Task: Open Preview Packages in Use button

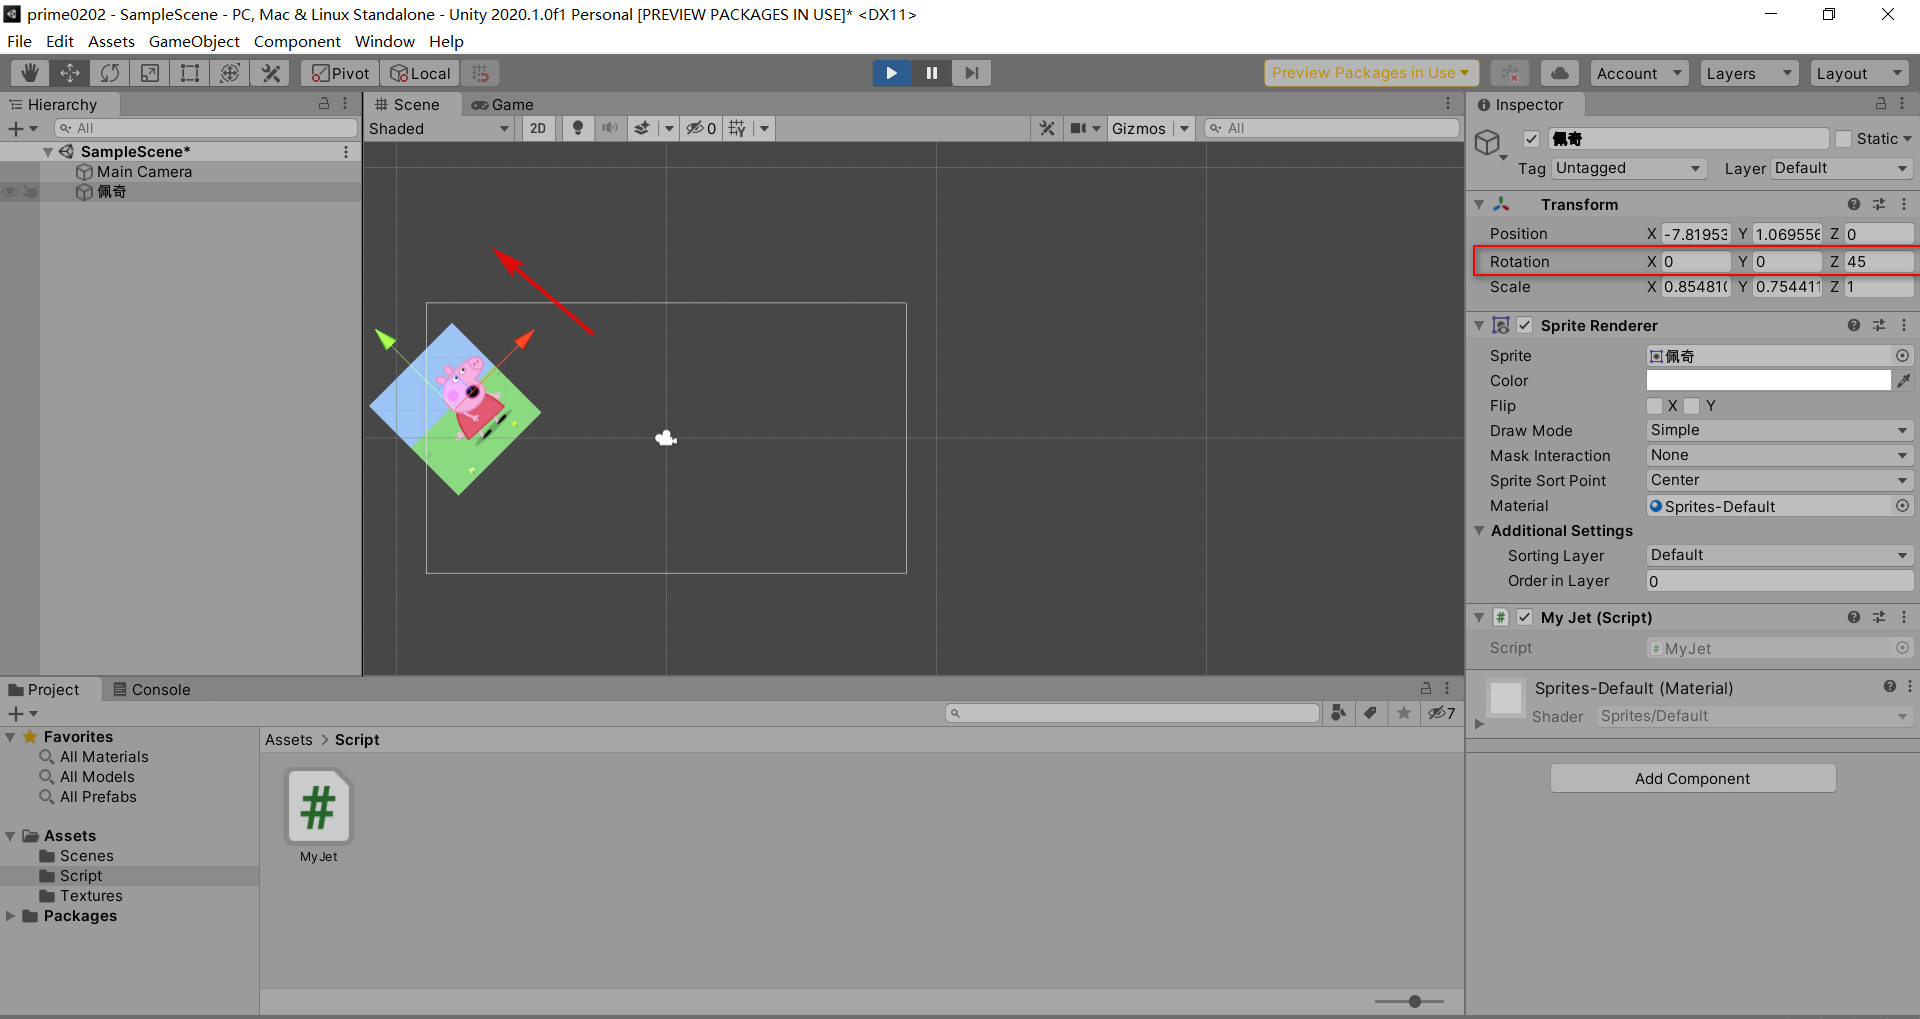Action: click(x=1371, y=73)
